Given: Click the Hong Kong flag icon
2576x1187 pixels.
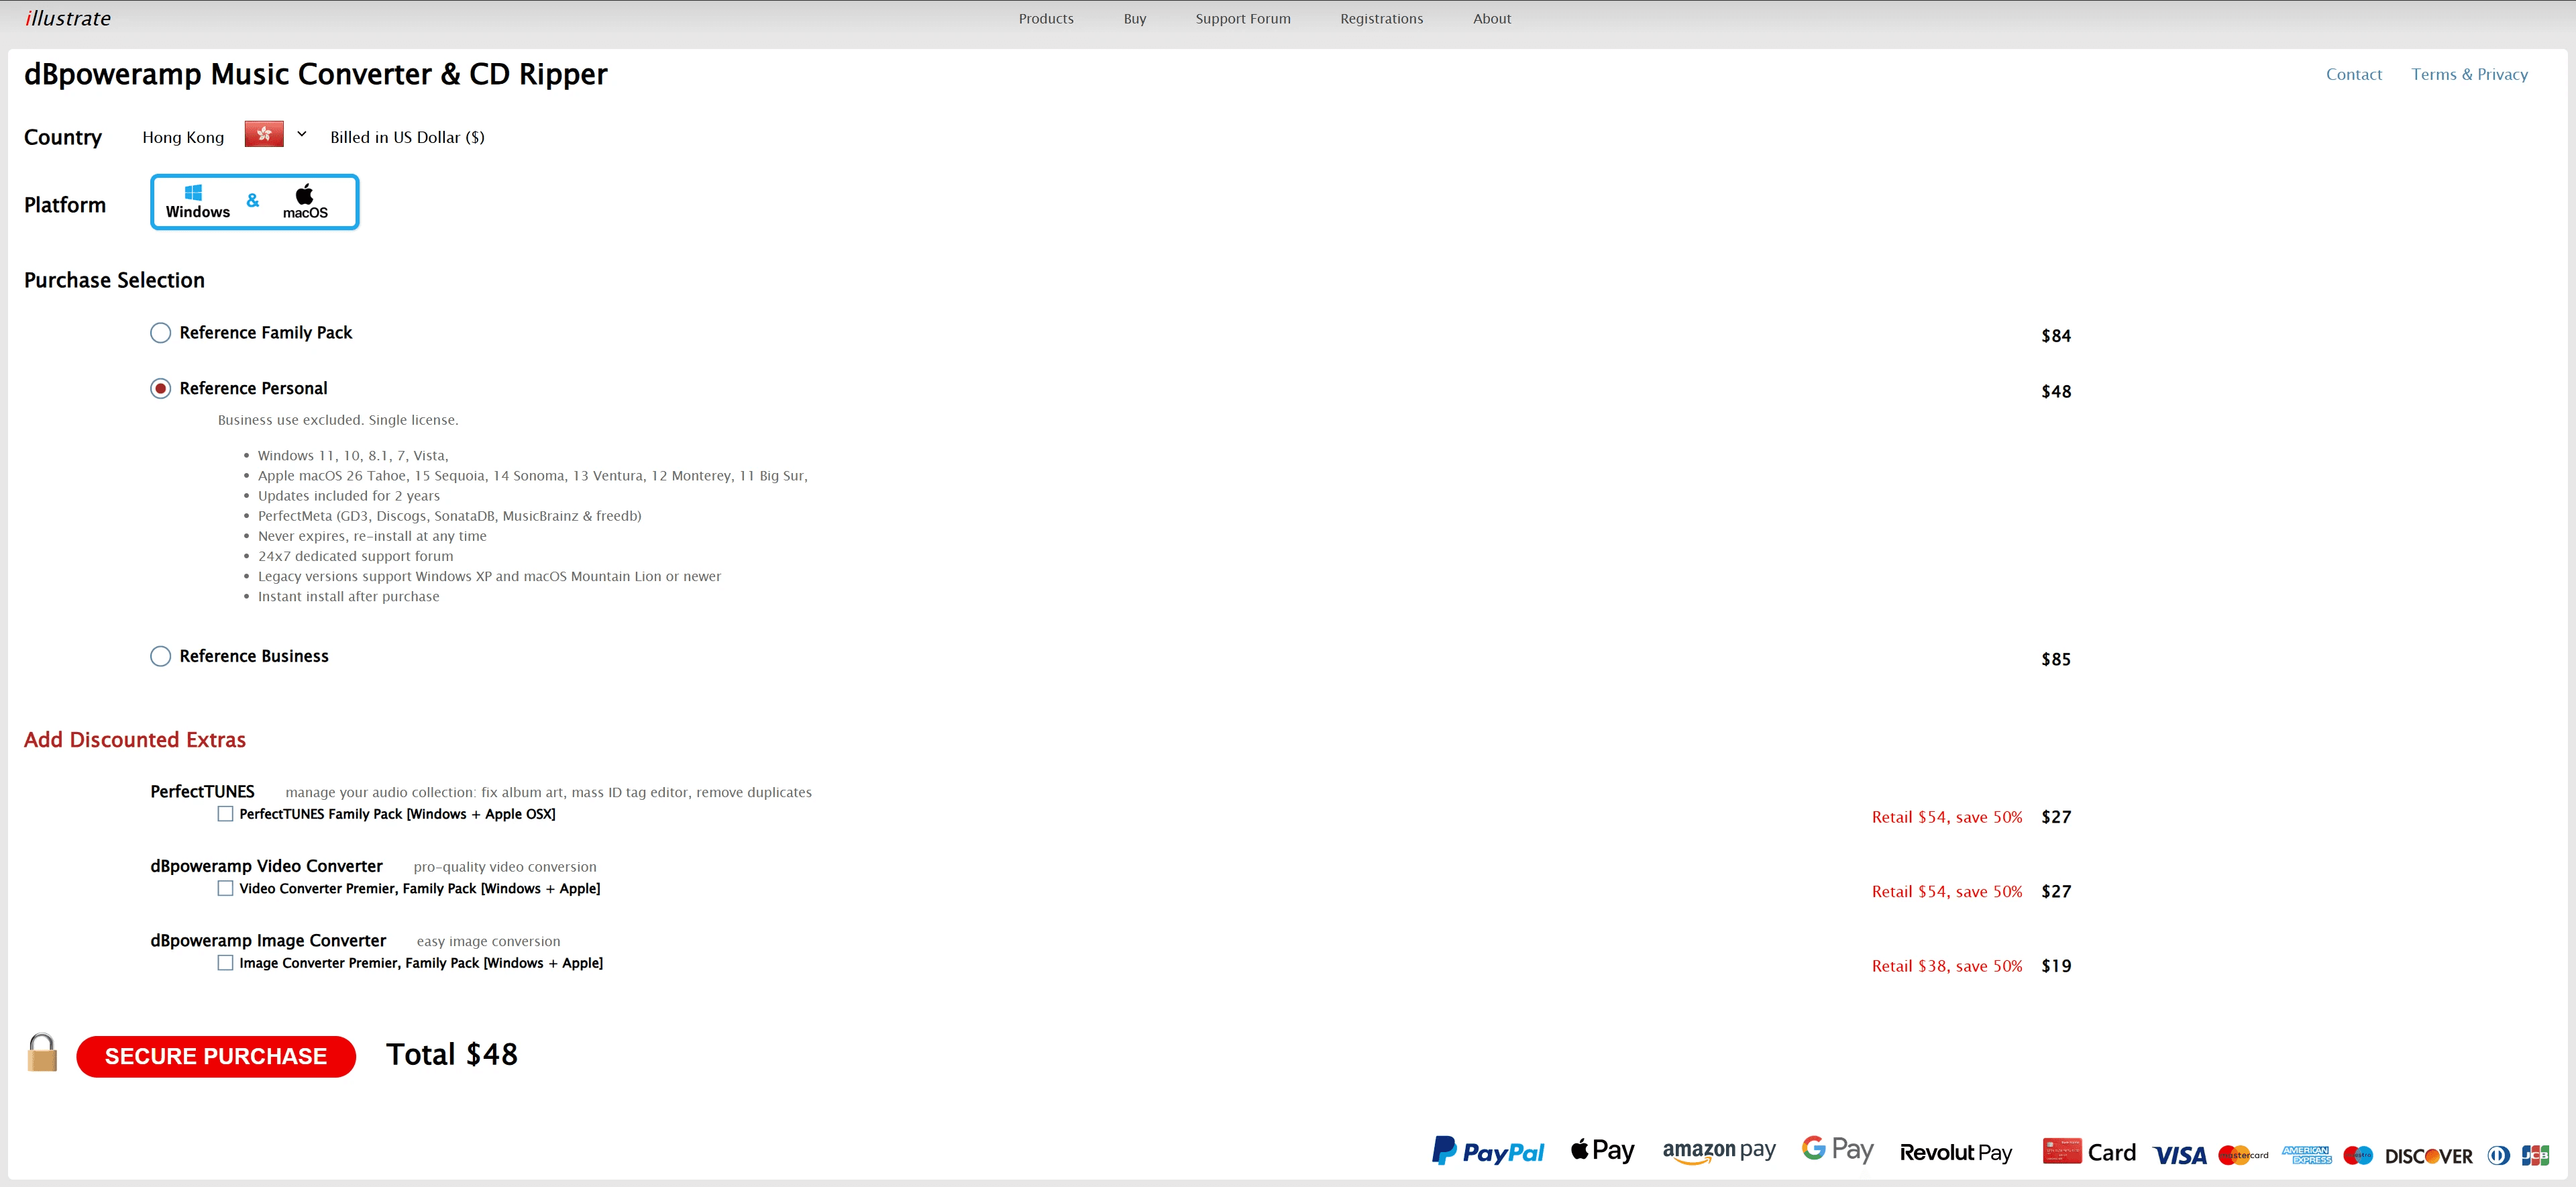Looking at the screenshot, I should coord(264,134).
